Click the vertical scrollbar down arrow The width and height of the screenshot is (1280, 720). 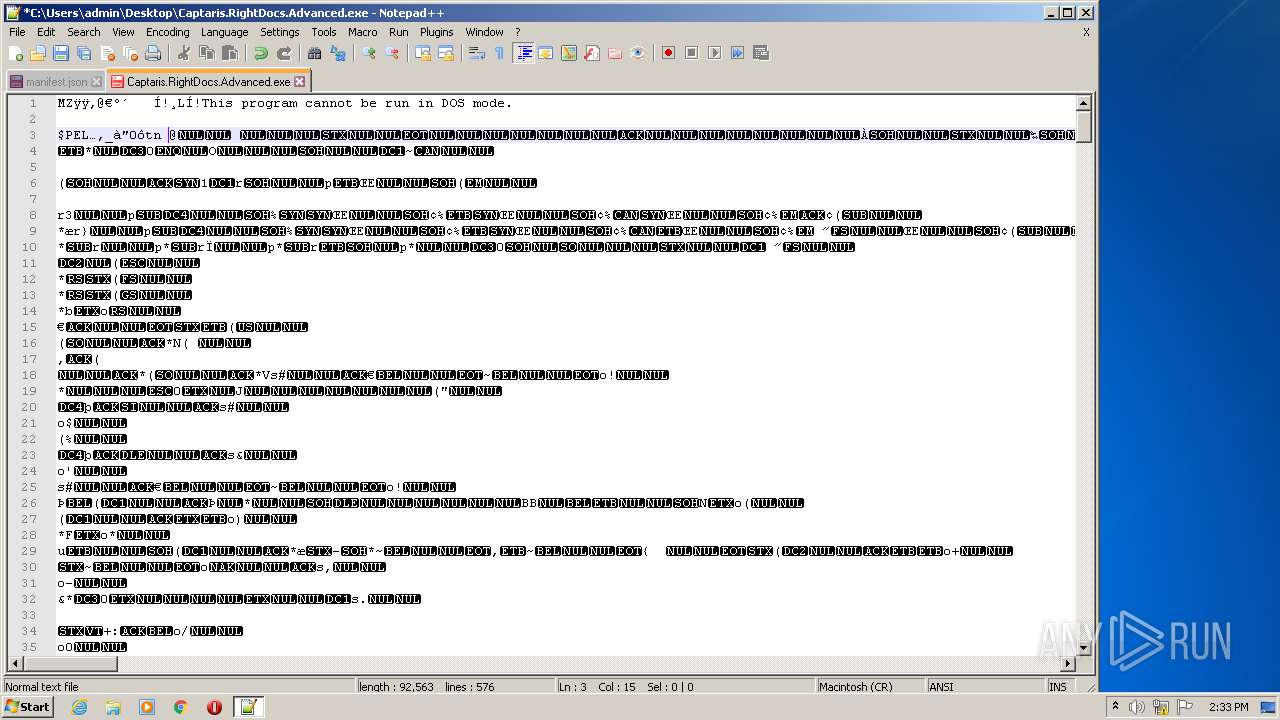[1083, 647]
